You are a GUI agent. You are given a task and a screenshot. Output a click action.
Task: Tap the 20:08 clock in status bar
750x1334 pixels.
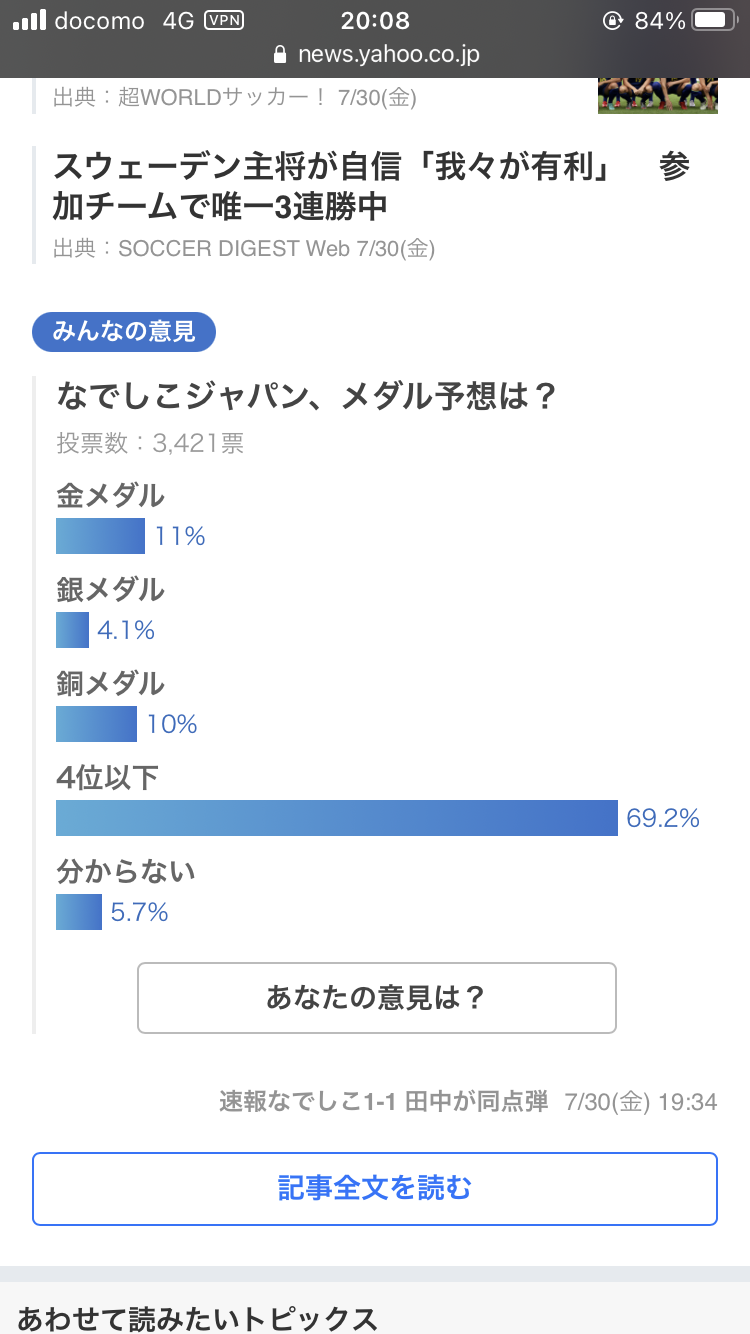pyautogui.click(x=375, y=21)
